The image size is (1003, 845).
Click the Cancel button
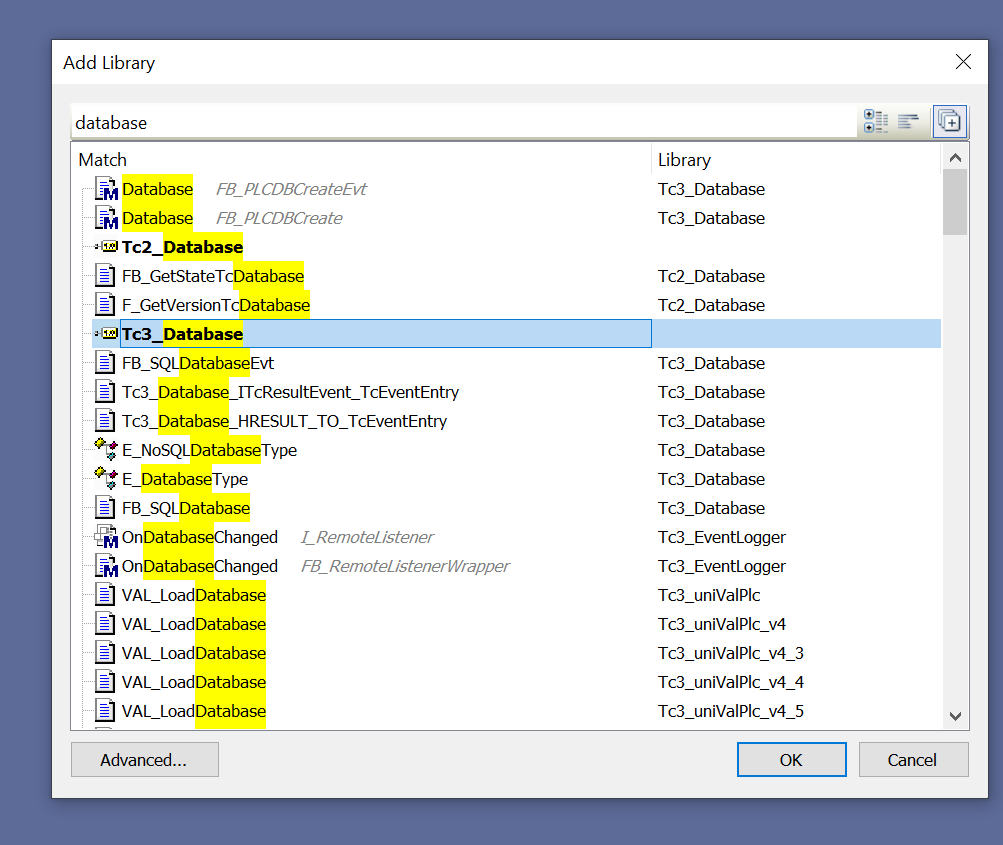913,759
